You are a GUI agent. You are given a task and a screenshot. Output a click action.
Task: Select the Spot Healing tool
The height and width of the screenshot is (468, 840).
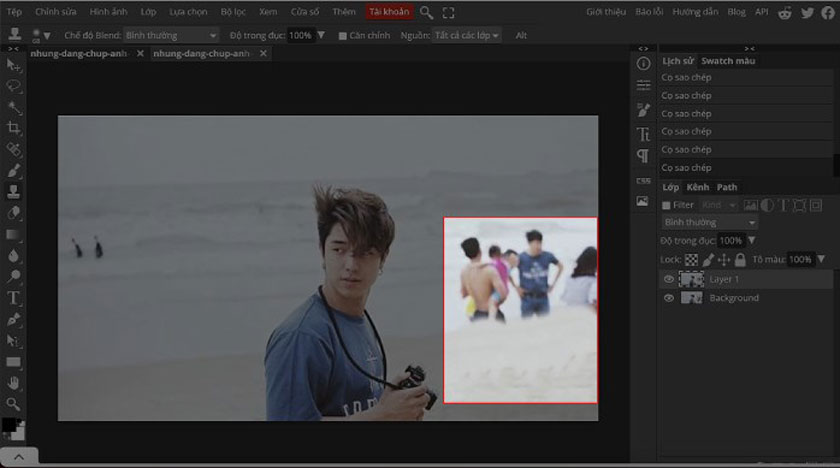(13, 149)
